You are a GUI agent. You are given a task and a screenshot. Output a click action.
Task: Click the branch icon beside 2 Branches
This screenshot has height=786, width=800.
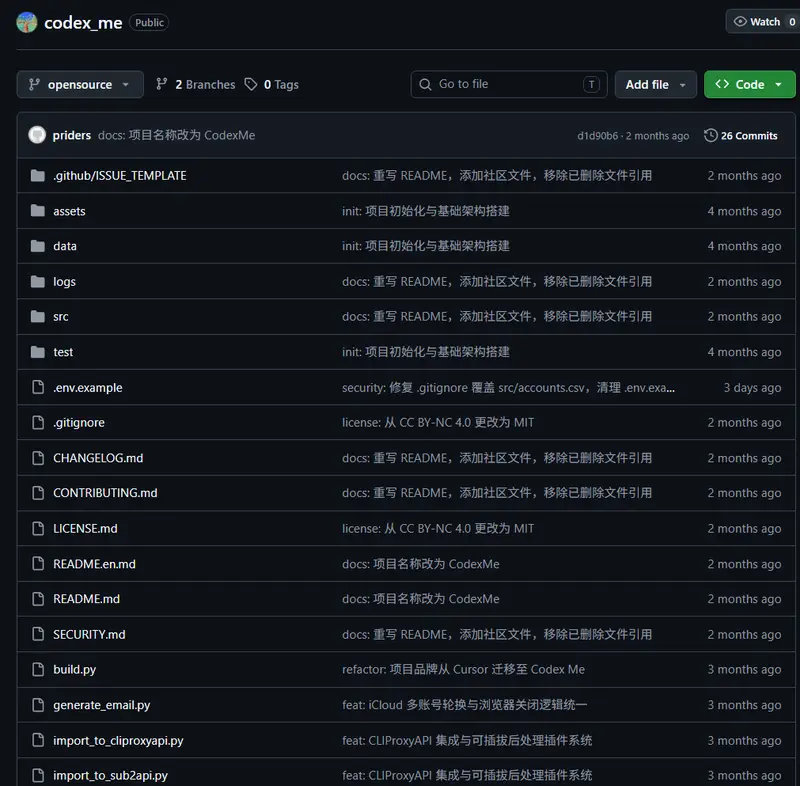point(162,84)
